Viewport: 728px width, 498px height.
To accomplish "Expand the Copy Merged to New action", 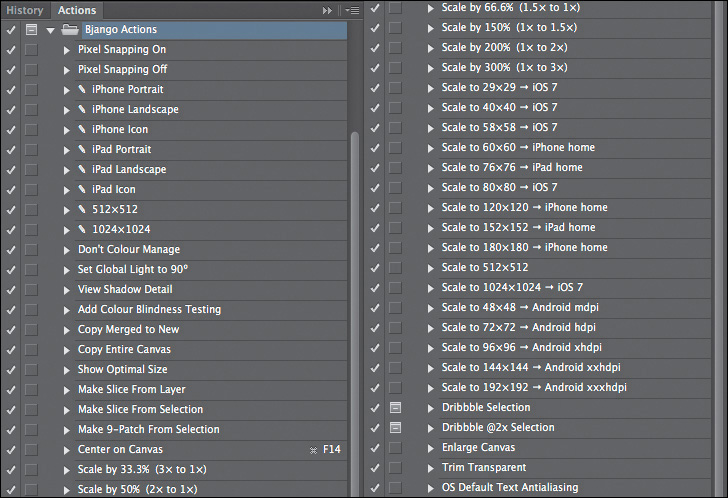I will click(67, 330).
